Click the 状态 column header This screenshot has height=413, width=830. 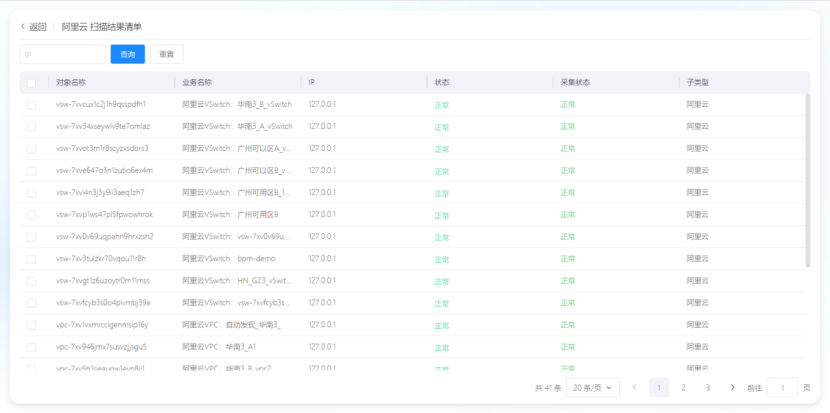tap(442, 83)
